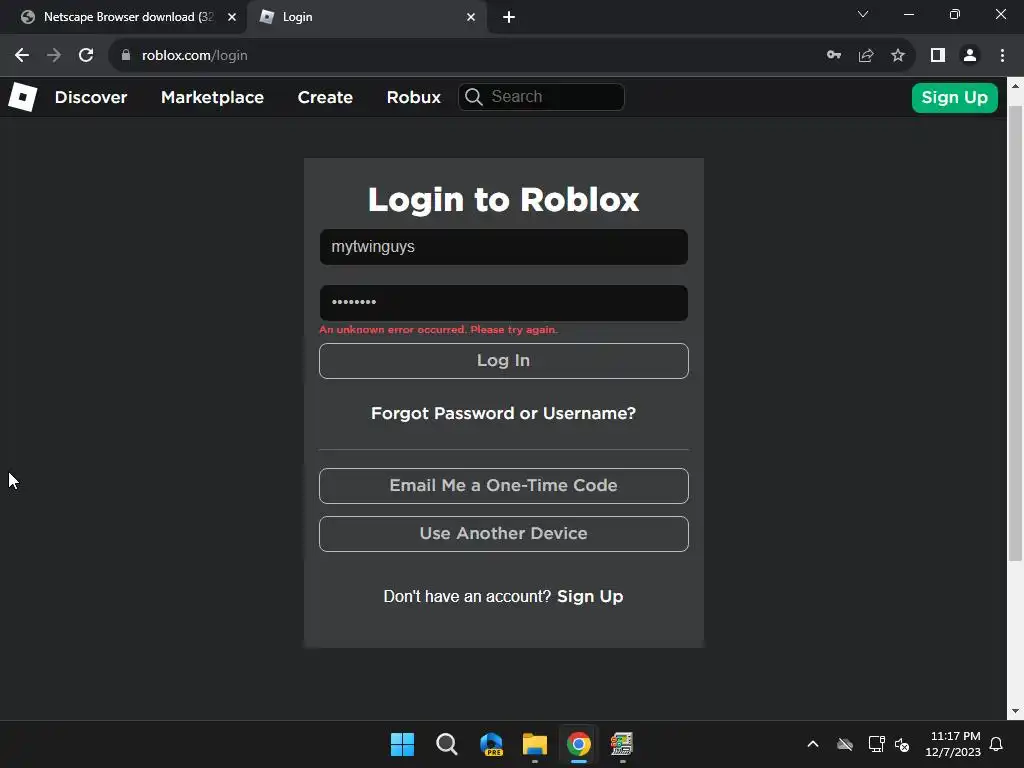Viewport: 1024px width, 768px height.
Task: Click the Roblox search magnifier icon
Action: click(474, 97)
